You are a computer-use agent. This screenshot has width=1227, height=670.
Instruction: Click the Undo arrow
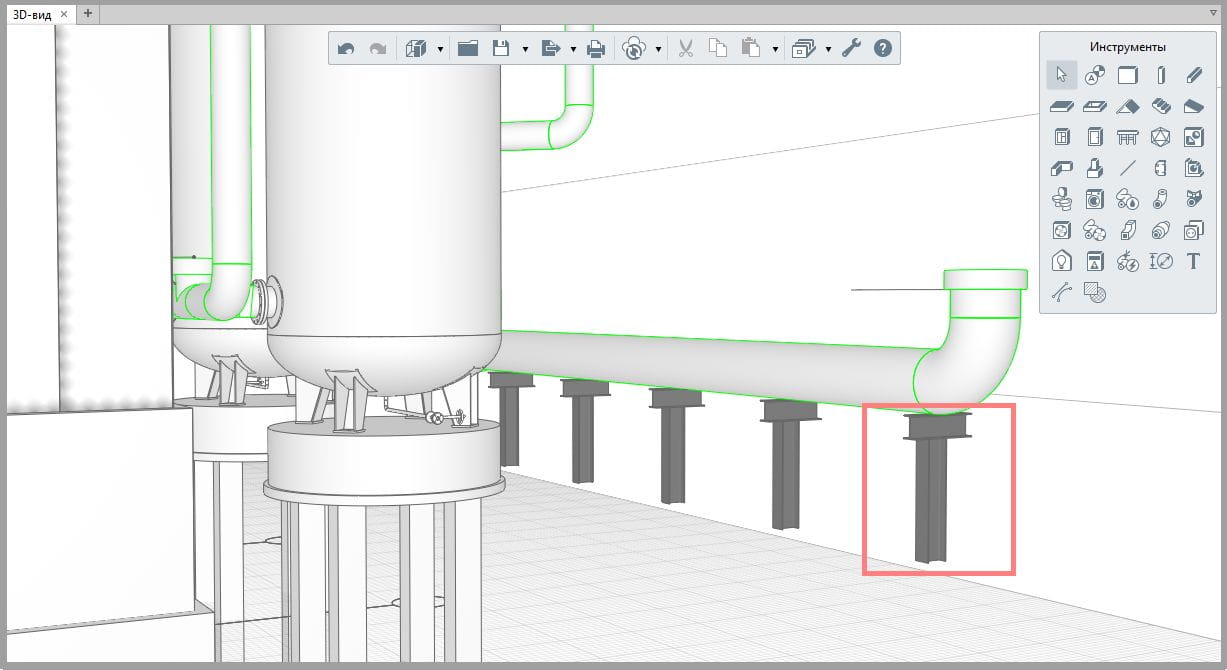coord(346,48)
